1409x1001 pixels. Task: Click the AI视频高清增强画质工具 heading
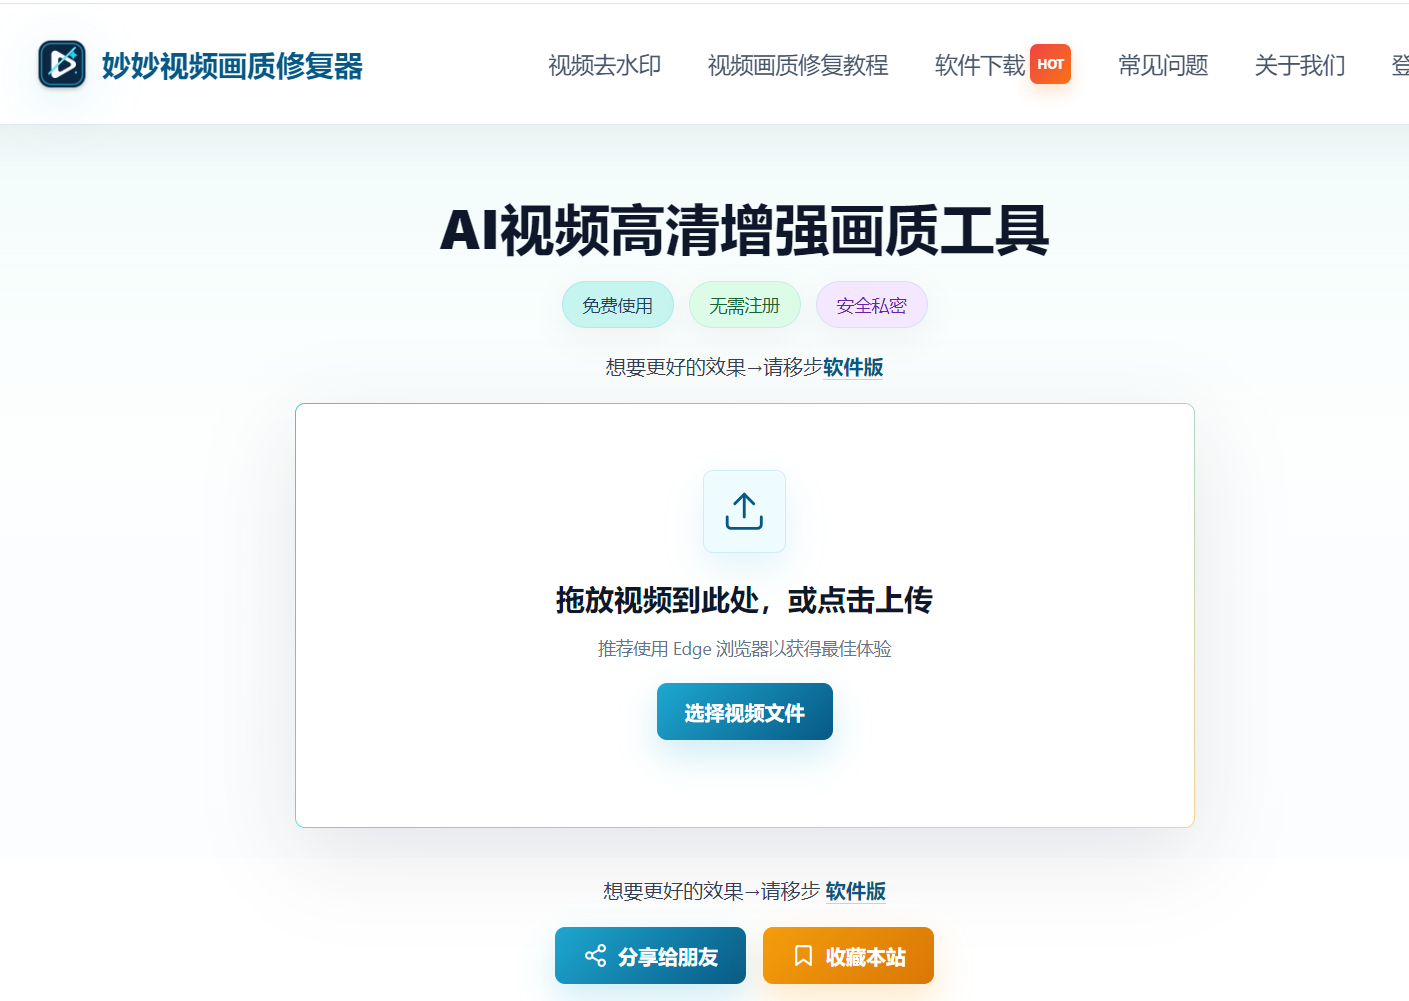pos(745,231)
